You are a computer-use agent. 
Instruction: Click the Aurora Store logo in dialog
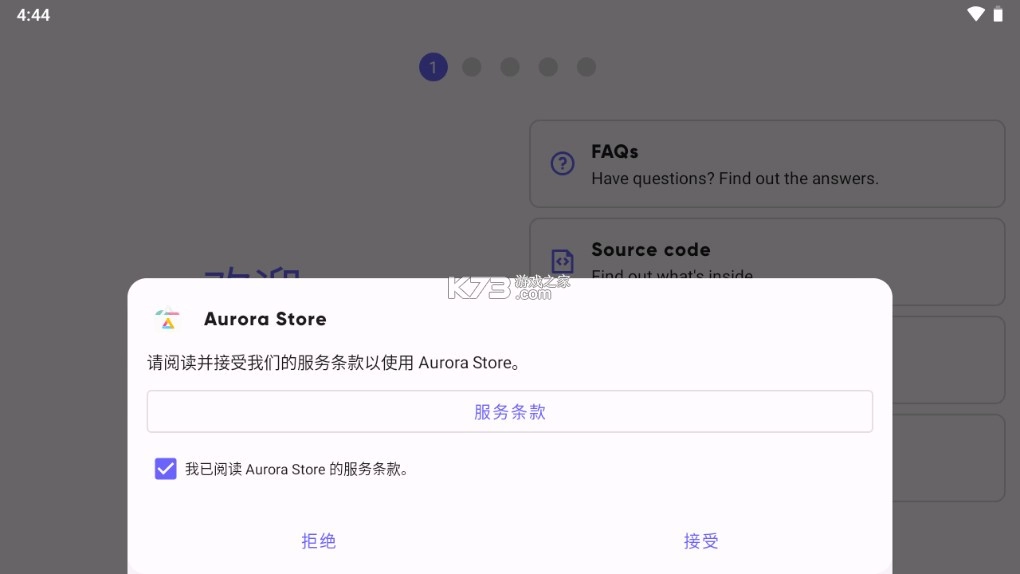point(167,319)
